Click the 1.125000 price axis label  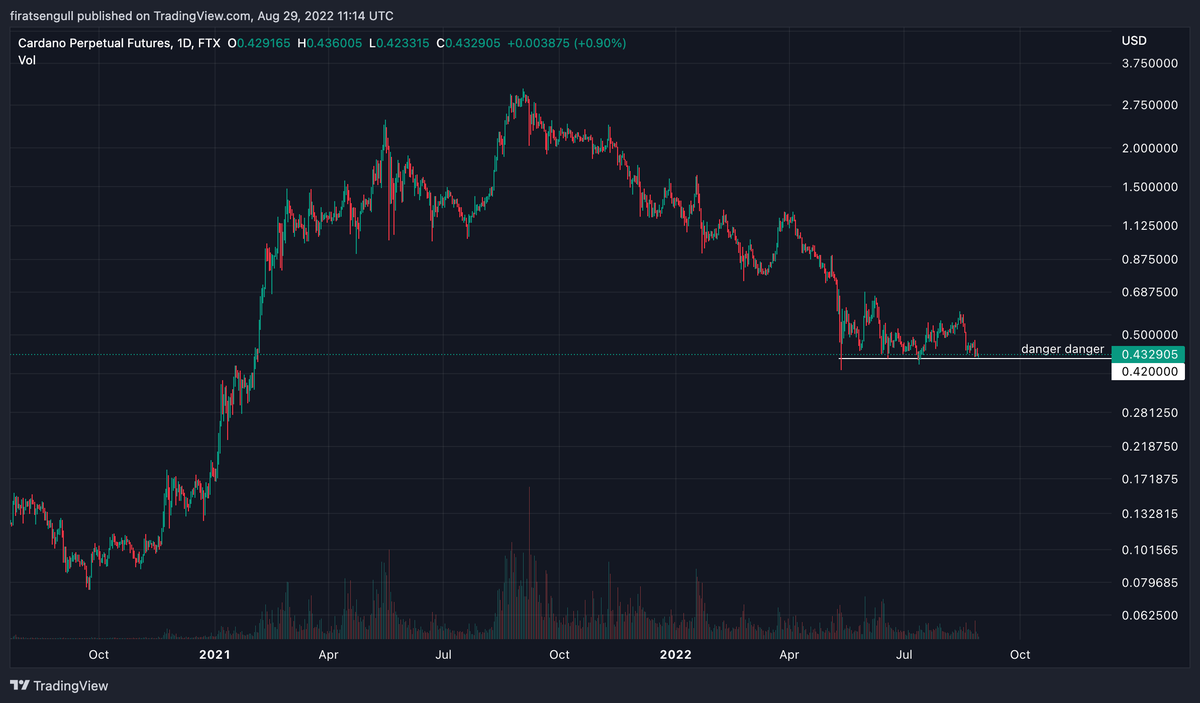1150,226
